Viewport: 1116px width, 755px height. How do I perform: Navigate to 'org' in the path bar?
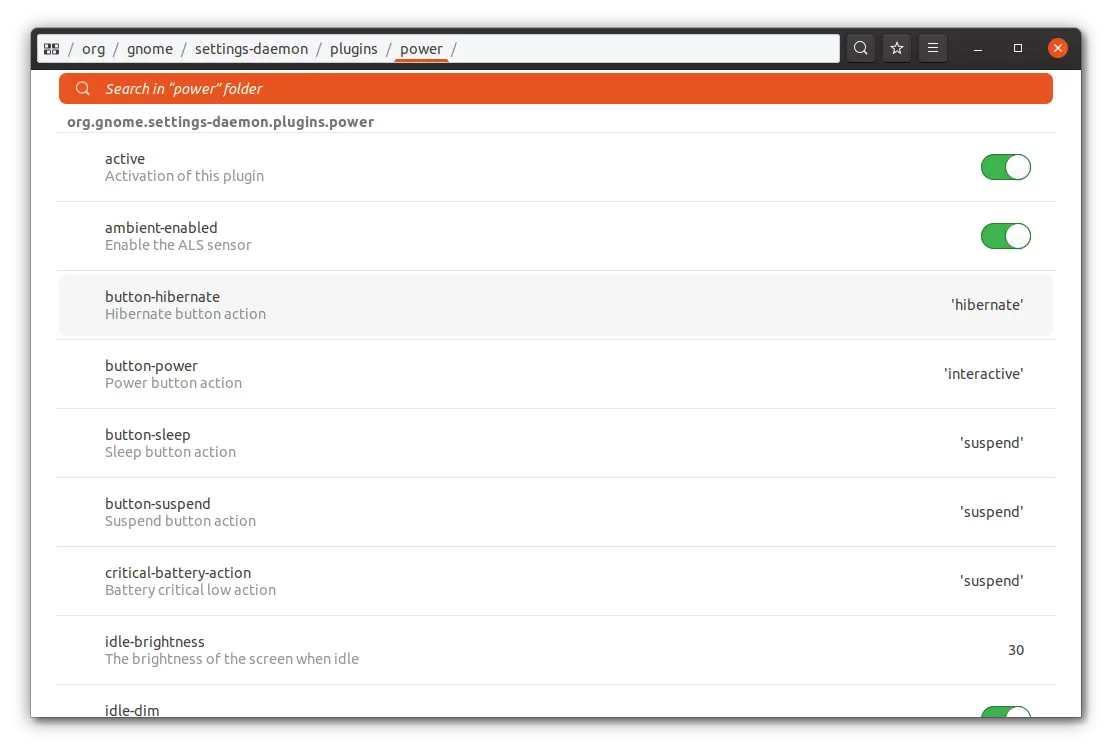pos(93,49)
